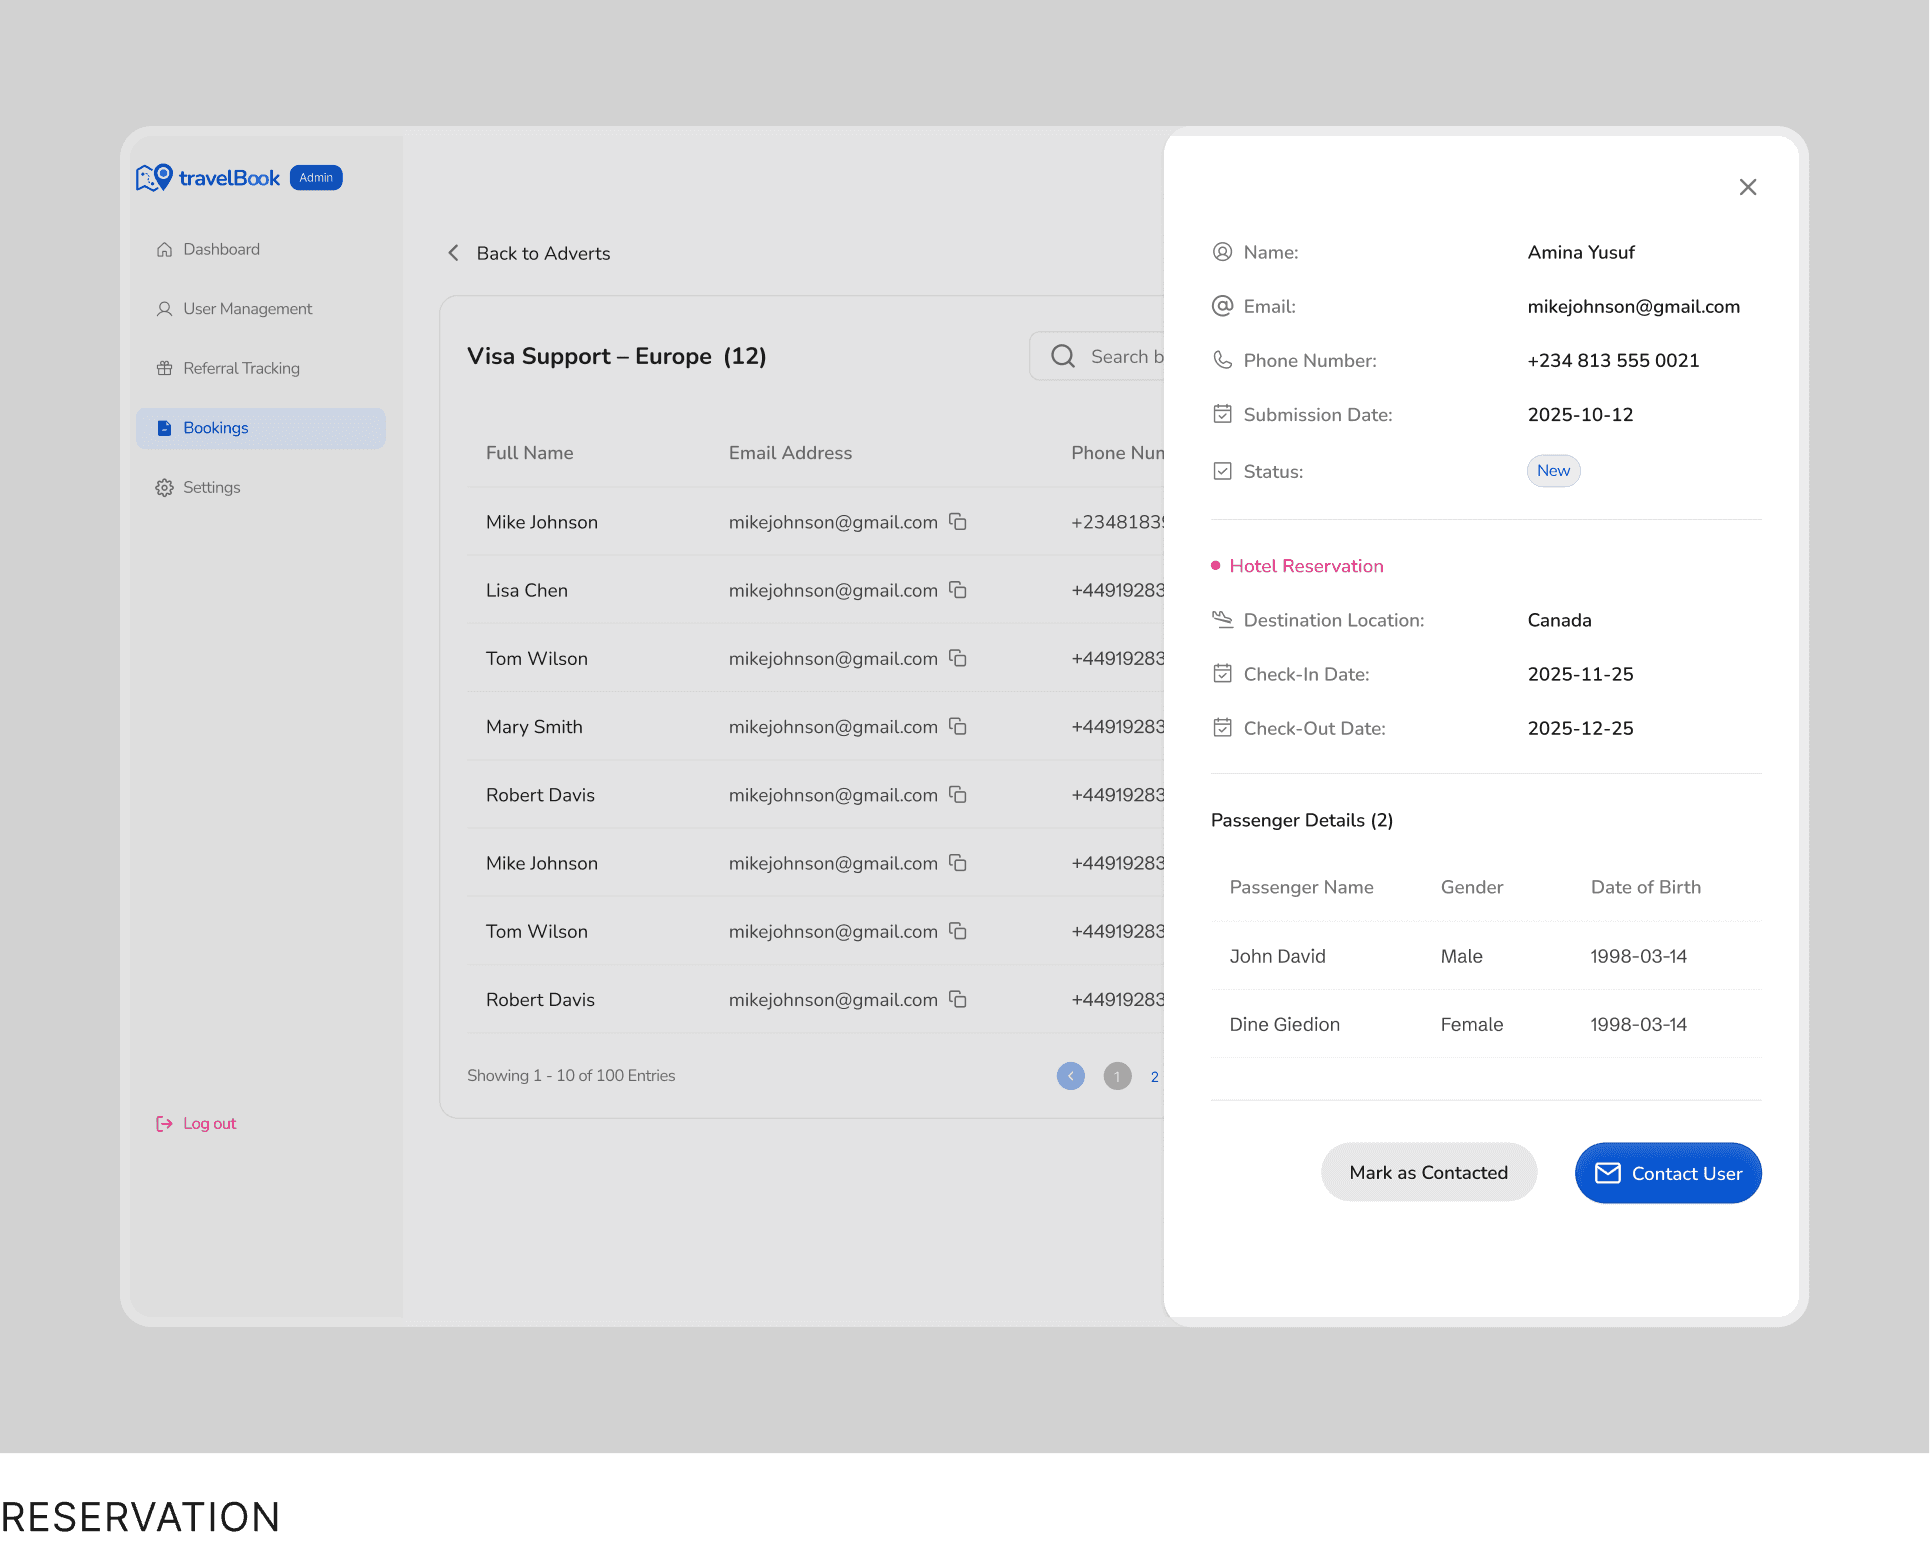Click the Log out icon
Screen dimensions: 1930x1546
164,1124
